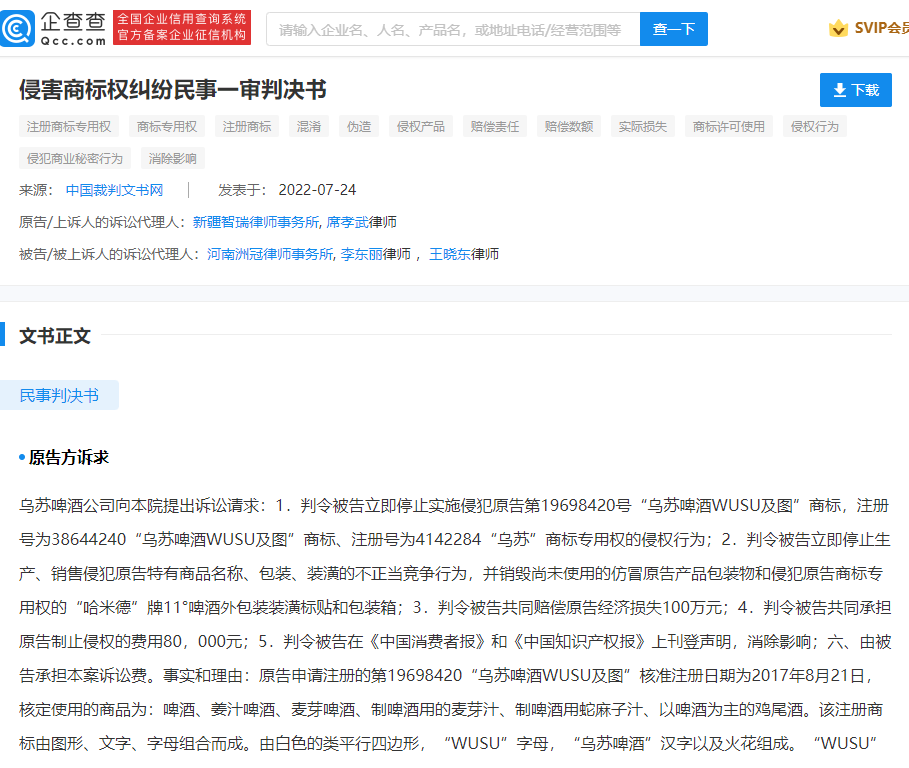Select the 实际损失 tag
This screenshot has width=909, height=768.
tap(643, 126)
